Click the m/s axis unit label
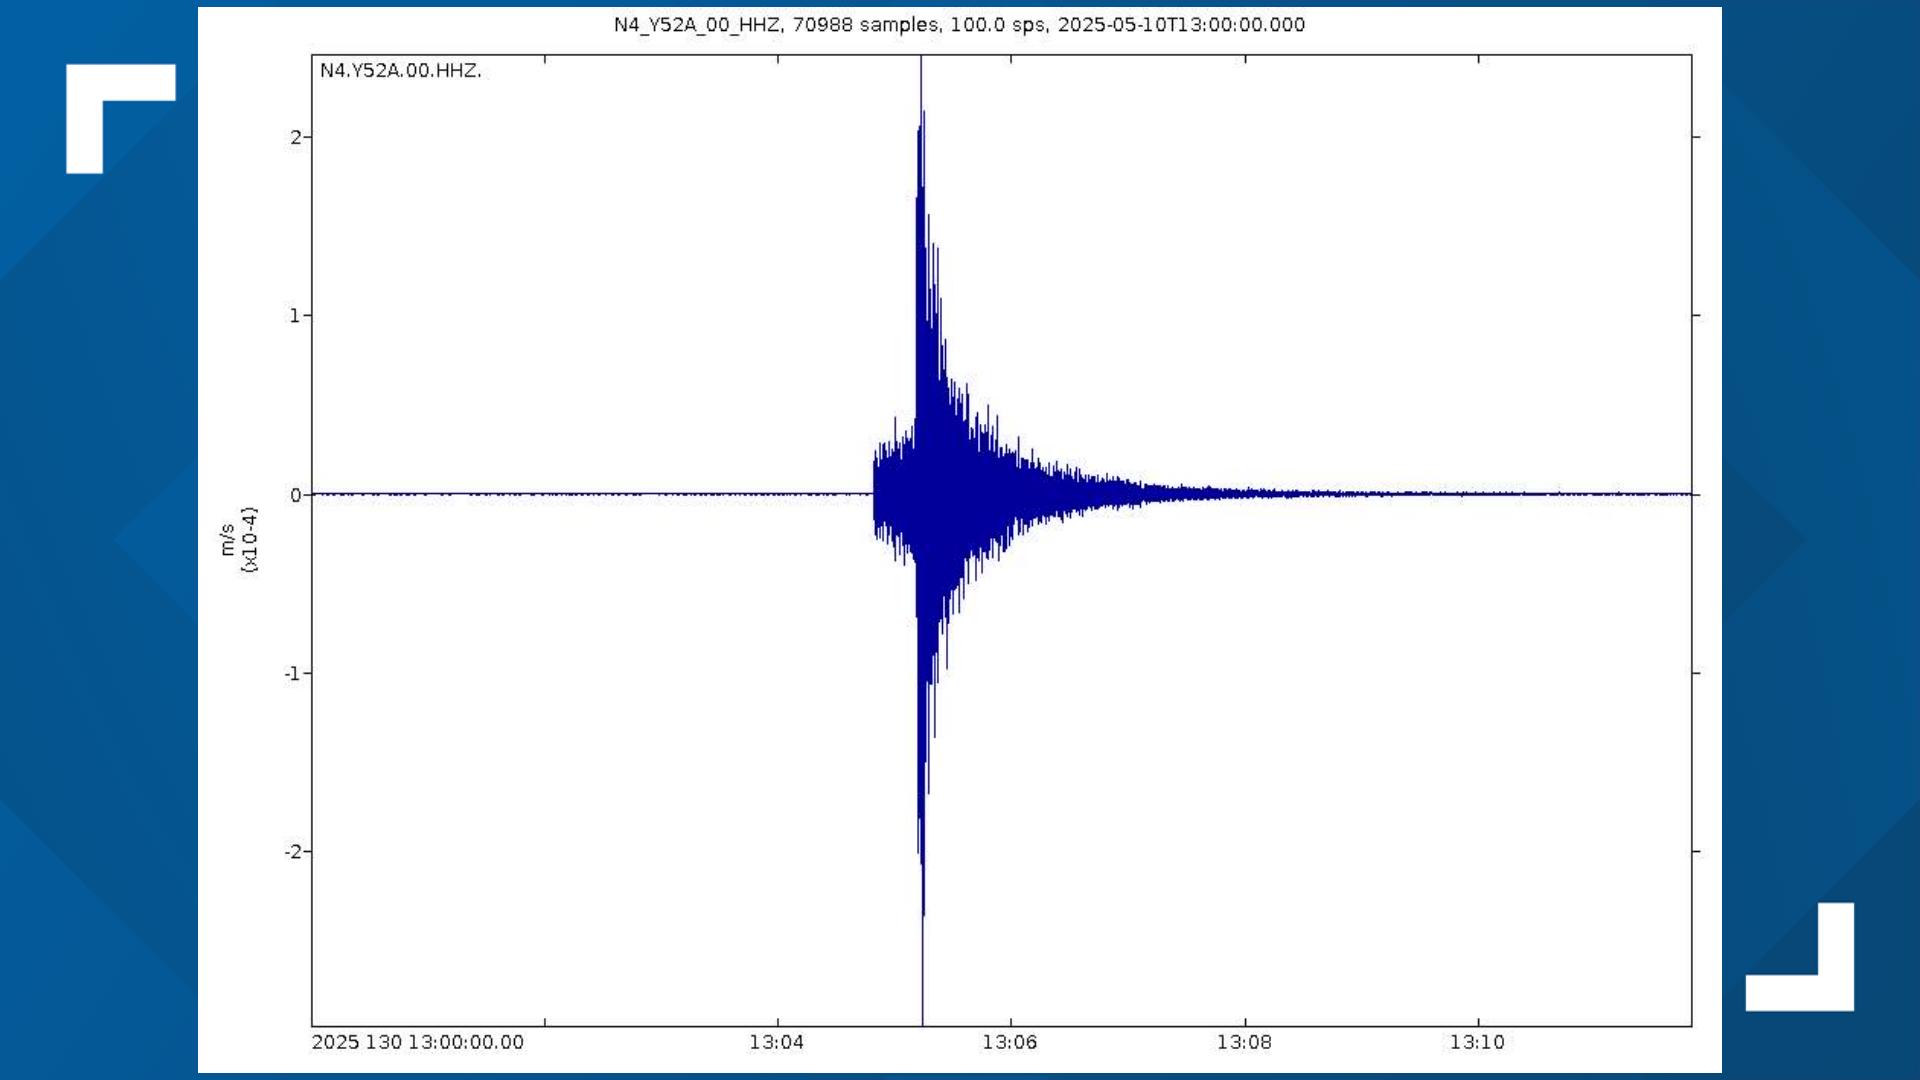1920x1080 pixels. (x=228, y=541)
